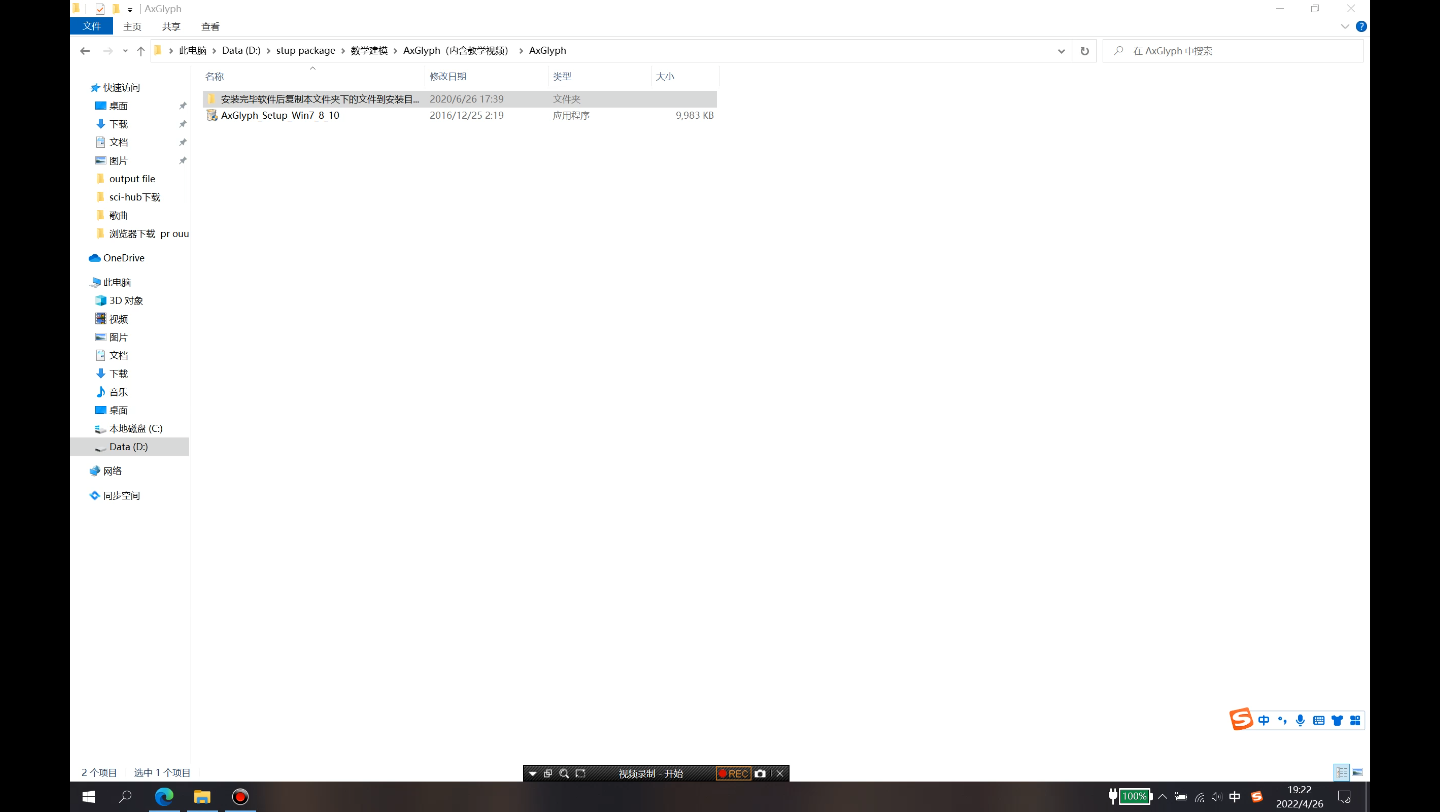Go to stup package in address bar
The height and width of the screenshot is (812, 1440).
tap(306, 50)
